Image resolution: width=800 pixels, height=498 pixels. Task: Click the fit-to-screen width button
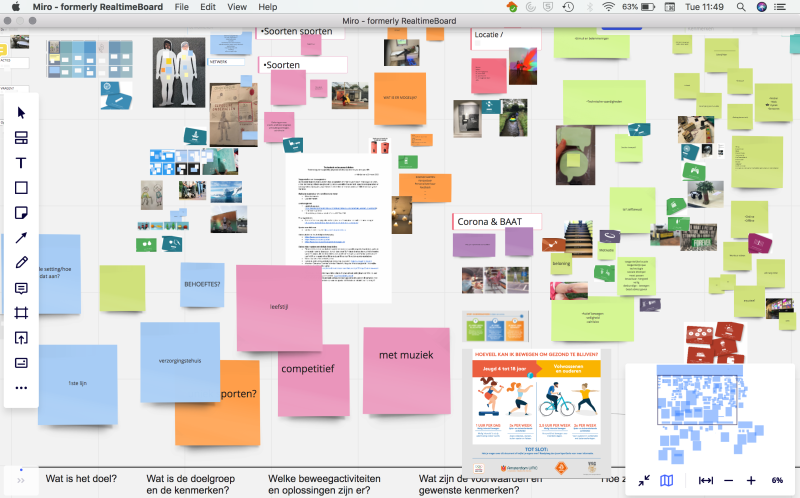[x=706, y=481]
